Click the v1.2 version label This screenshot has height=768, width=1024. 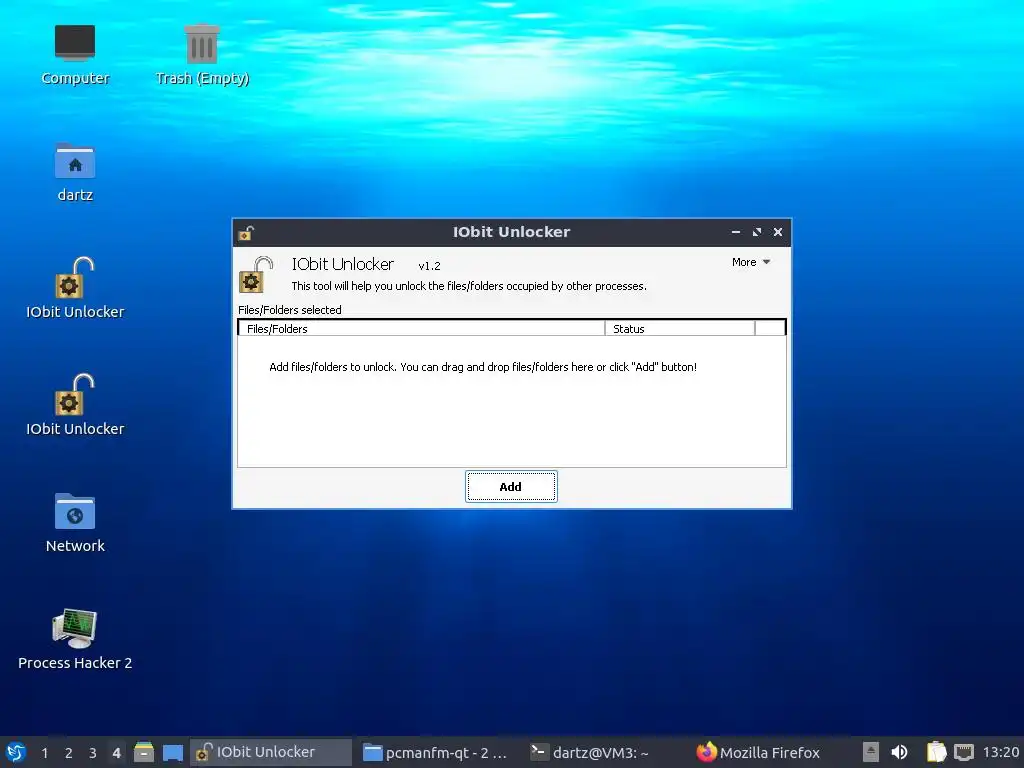pos(429,266)
